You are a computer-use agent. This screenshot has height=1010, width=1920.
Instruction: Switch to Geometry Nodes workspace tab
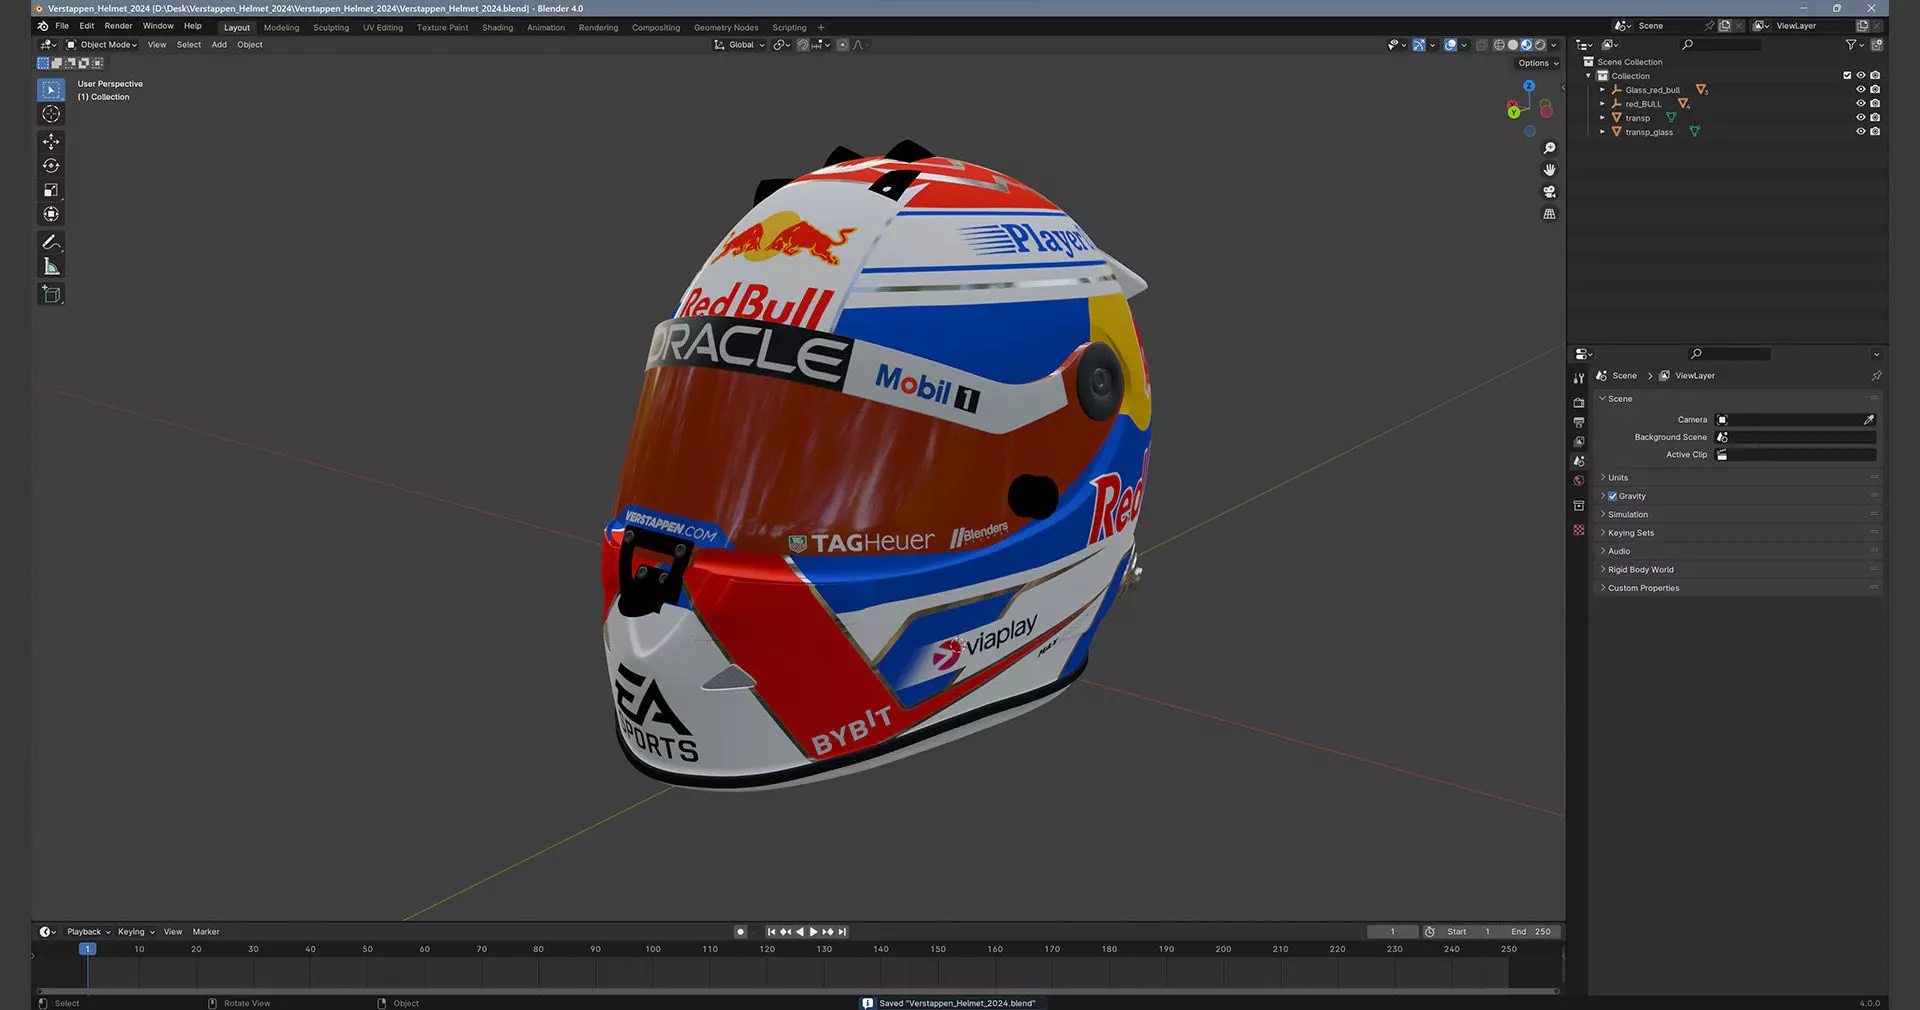click(x=726, y=28)
